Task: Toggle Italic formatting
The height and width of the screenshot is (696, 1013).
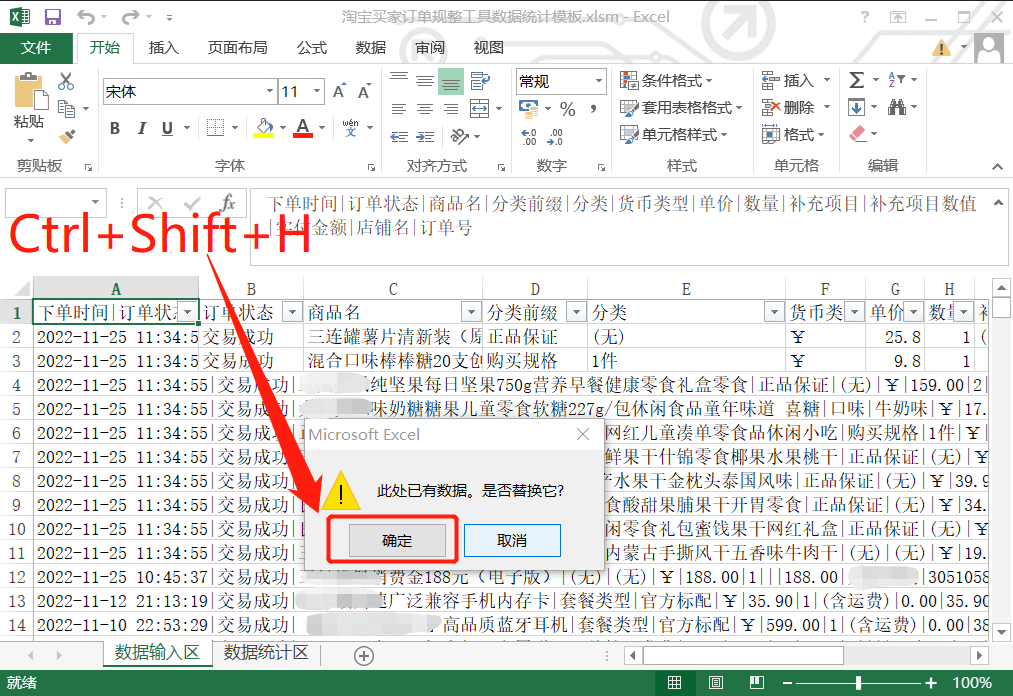Action: [141, 128]
